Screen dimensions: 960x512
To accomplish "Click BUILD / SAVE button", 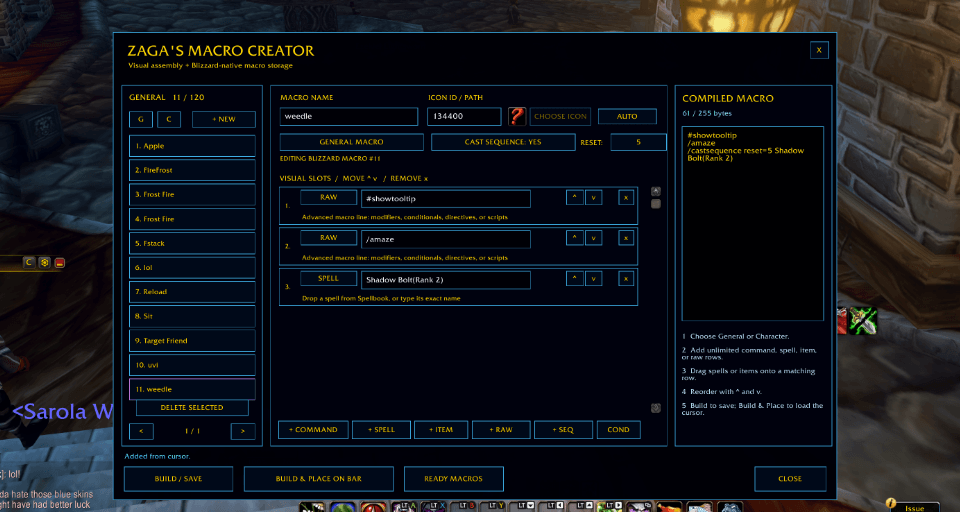I will click(178, 479).
